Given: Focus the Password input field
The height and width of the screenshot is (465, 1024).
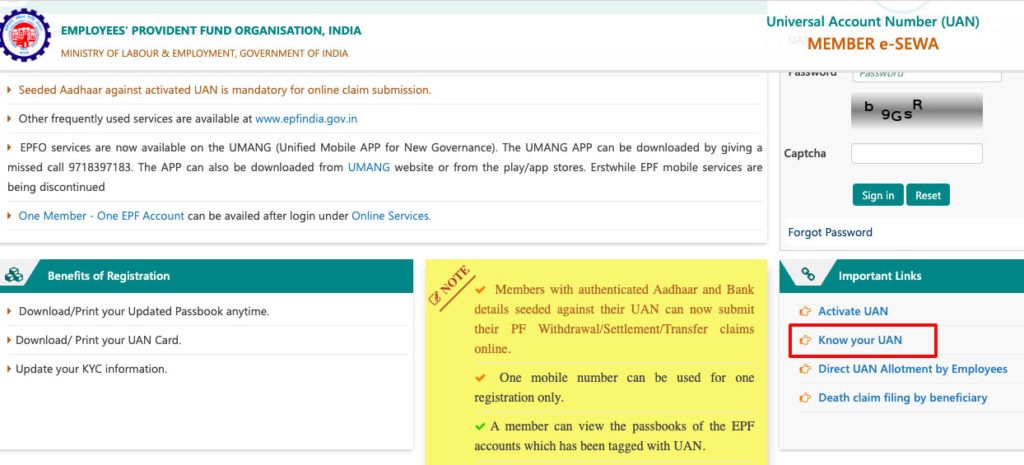Looking at the screenshot, I should pos(927,74).
